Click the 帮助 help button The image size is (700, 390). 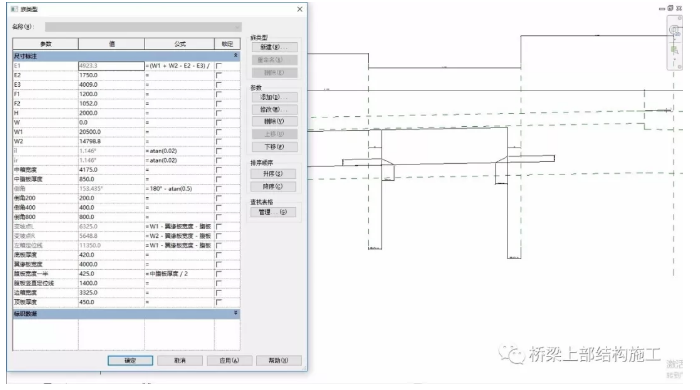(x=279, y=360)
